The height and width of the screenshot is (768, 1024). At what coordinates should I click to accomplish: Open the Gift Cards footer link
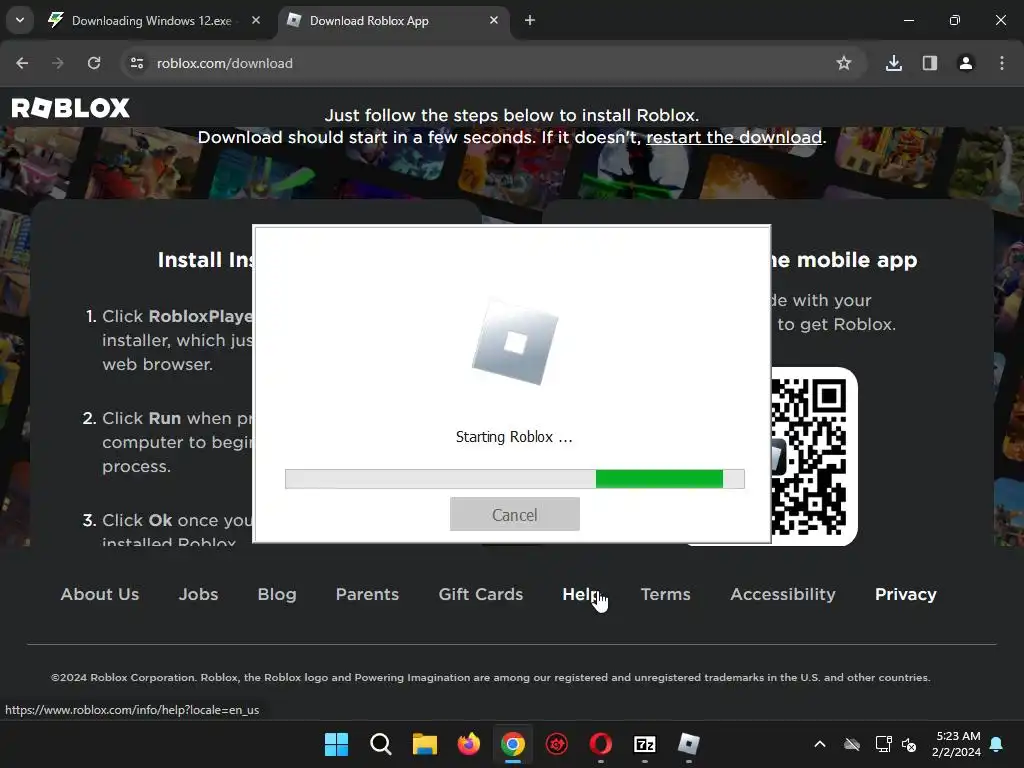click(481, 594)
